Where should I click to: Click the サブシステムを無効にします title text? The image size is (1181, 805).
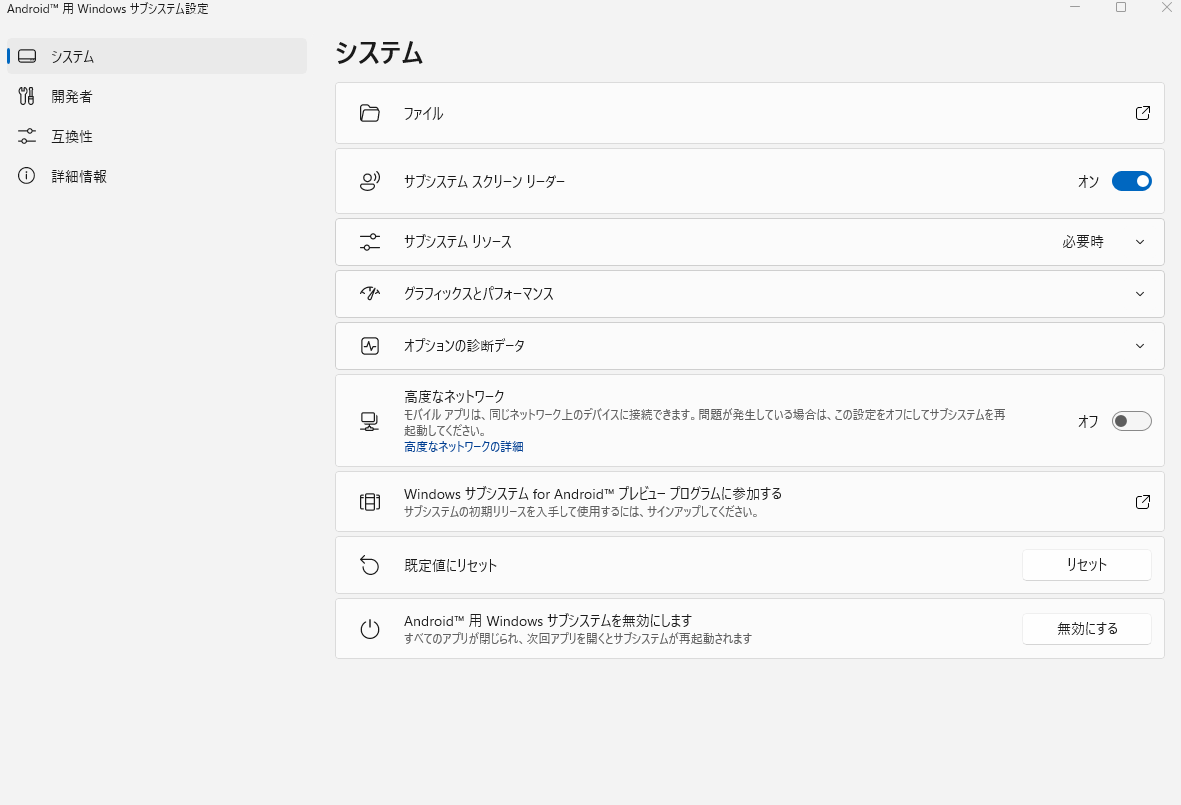point(548,621)
